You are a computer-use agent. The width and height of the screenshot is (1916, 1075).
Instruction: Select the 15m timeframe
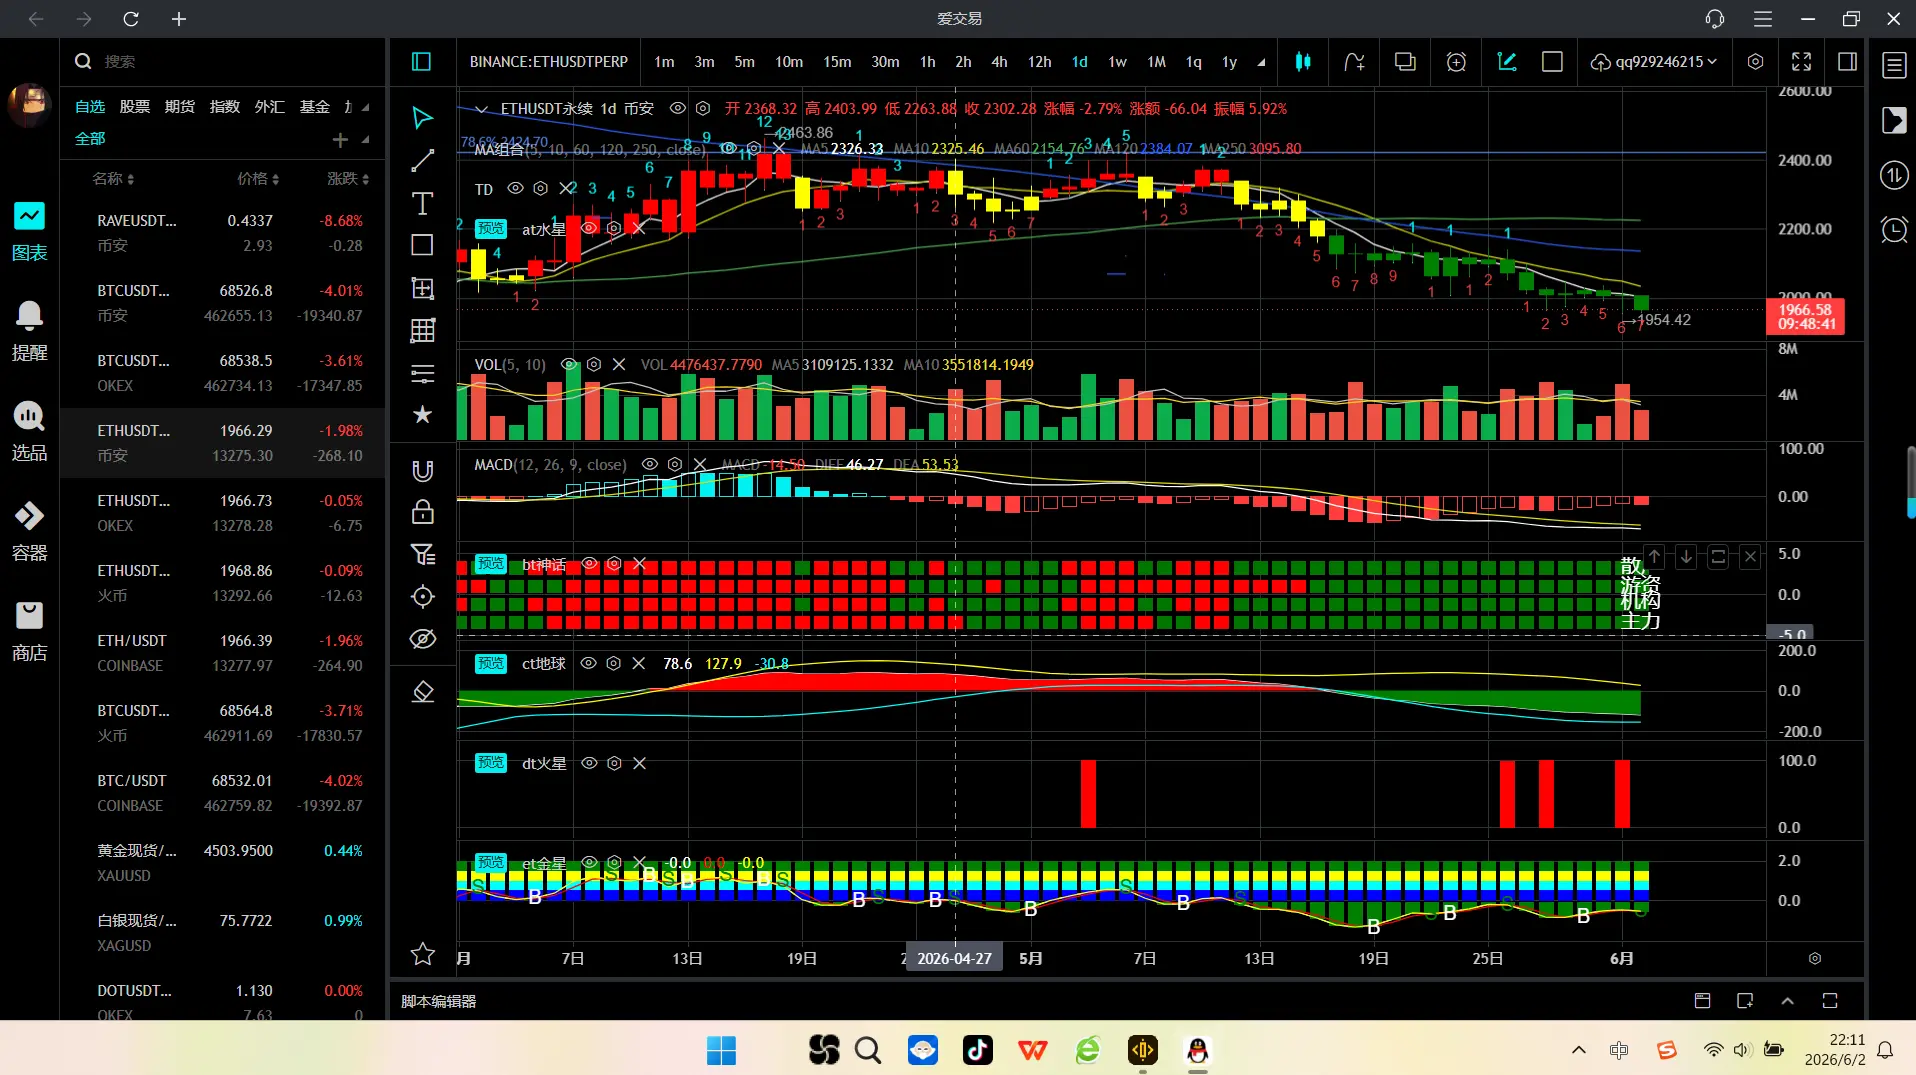(837, 62)
